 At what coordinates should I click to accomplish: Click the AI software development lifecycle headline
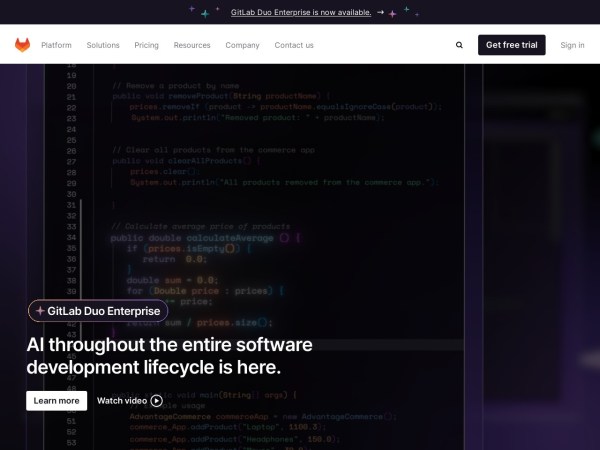tap(170, 356)
